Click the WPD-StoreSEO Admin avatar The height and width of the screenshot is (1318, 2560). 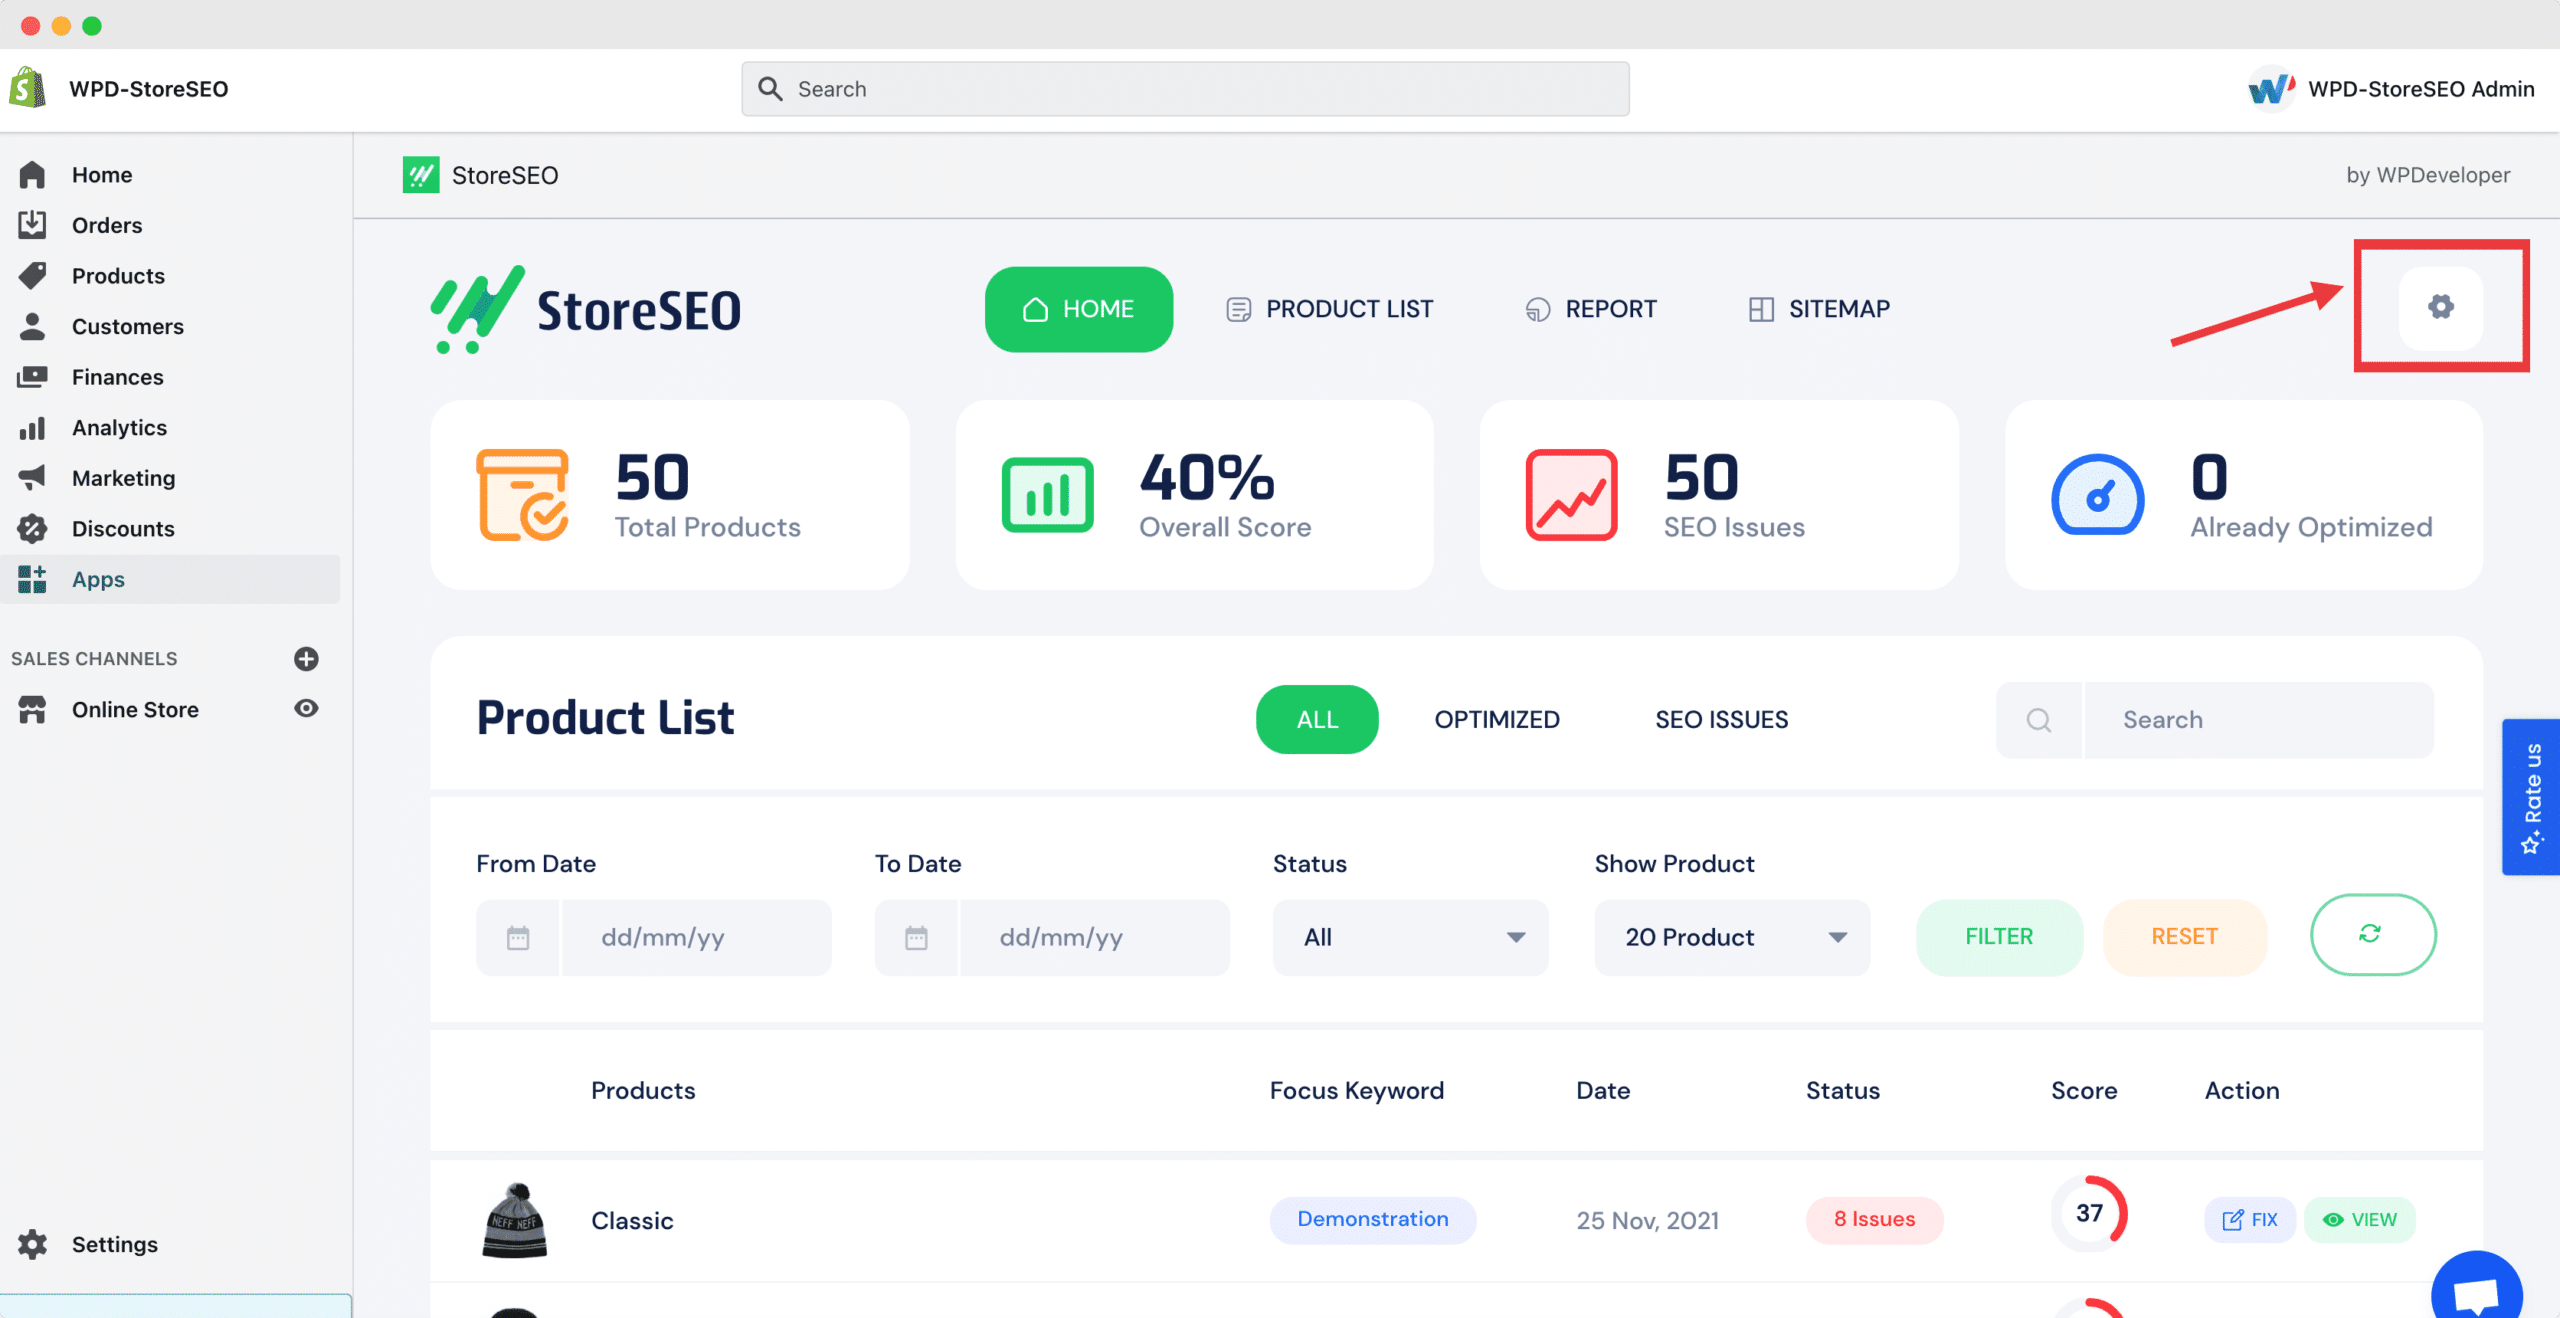2271,89
